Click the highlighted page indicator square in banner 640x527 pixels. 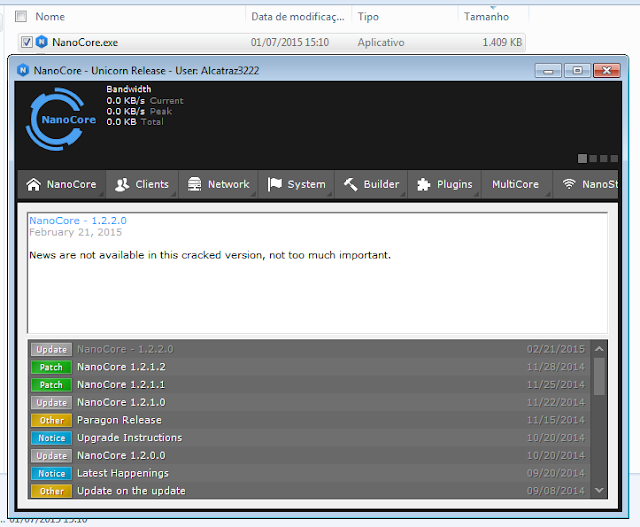(x=582, y=158)
